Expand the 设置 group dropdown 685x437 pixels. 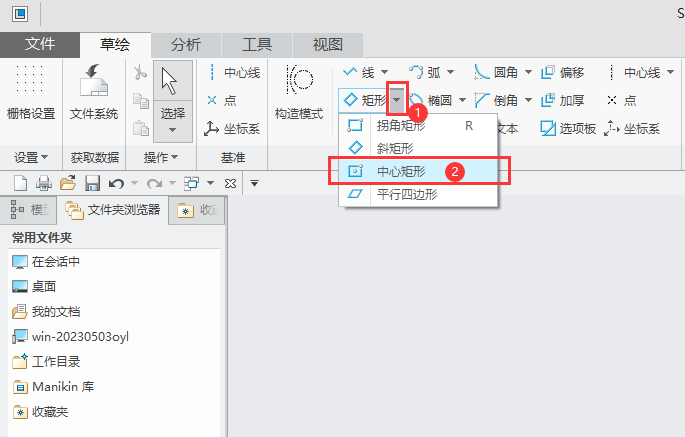[31, 157]
